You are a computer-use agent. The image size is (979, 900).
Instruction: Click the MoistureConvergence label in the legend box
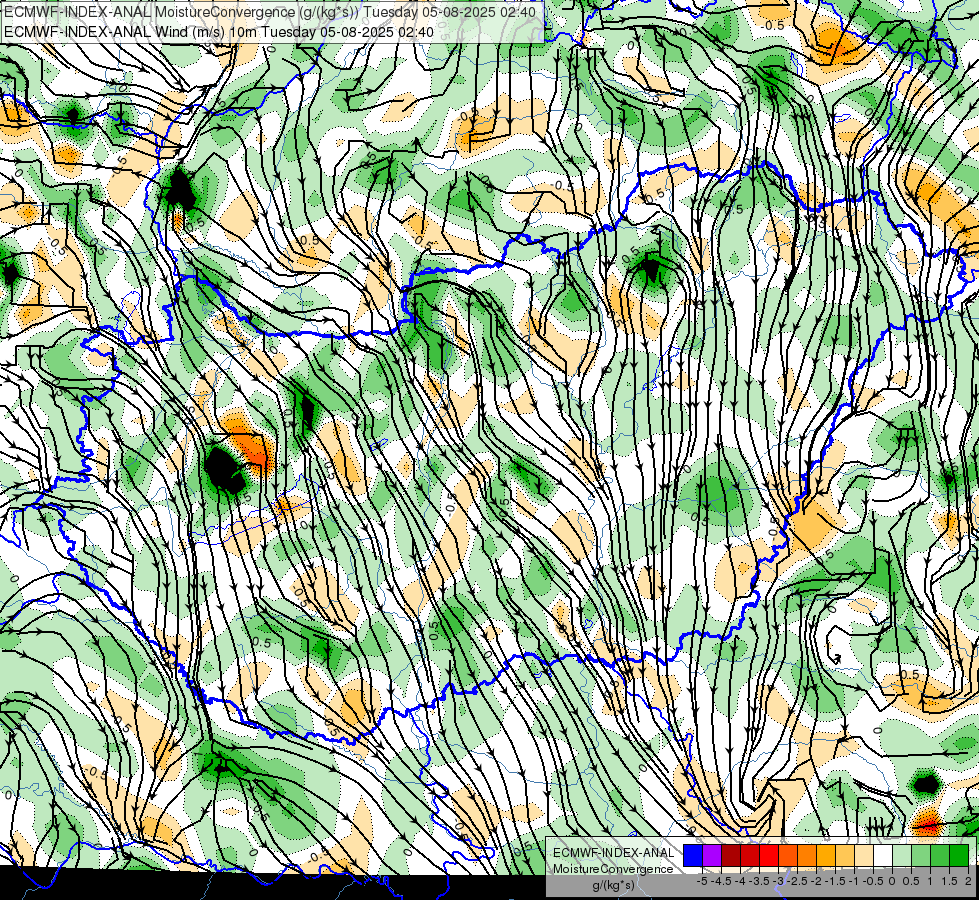click(x=613, y=869)
